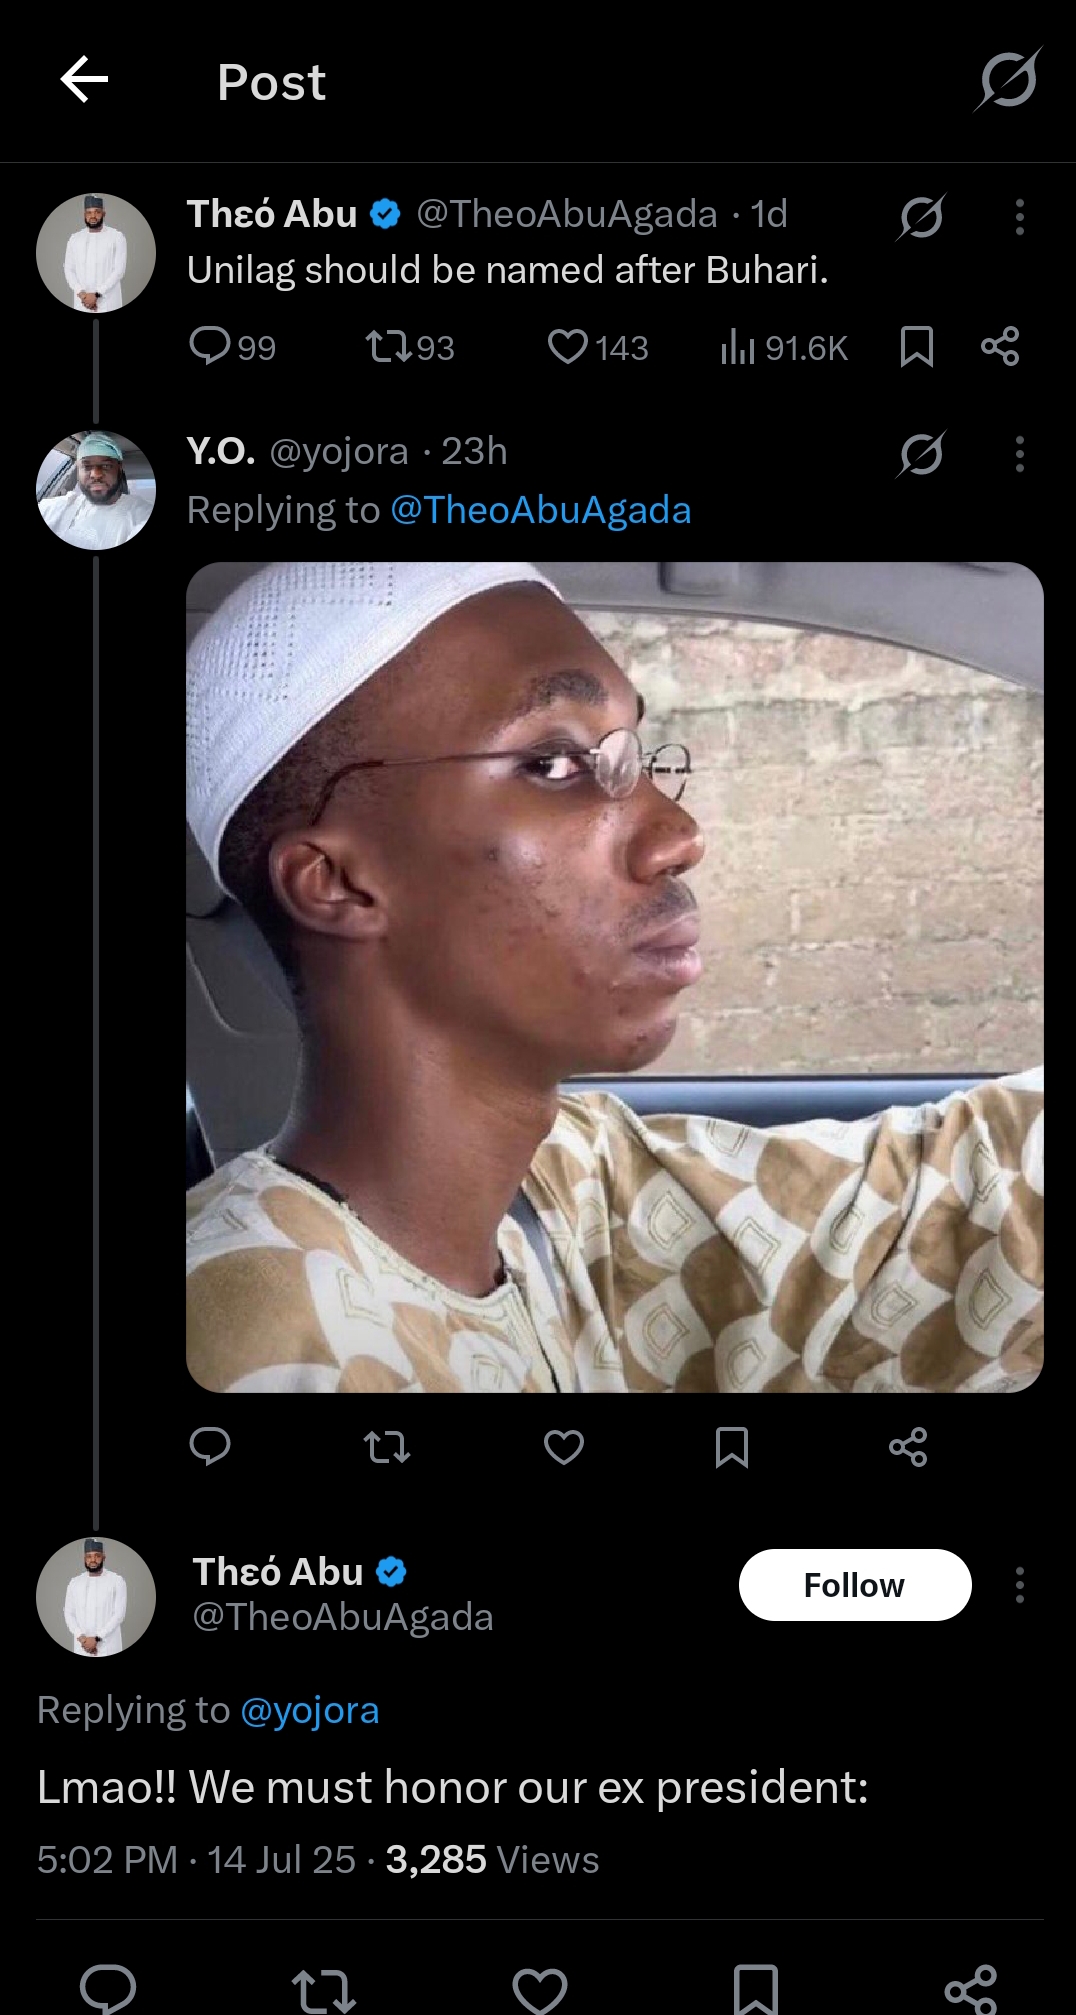Viewport: 1076px width, 2015px height.
Task: Open the attached photo in Y.O.'s reply
Action: (x=614, y=977)
